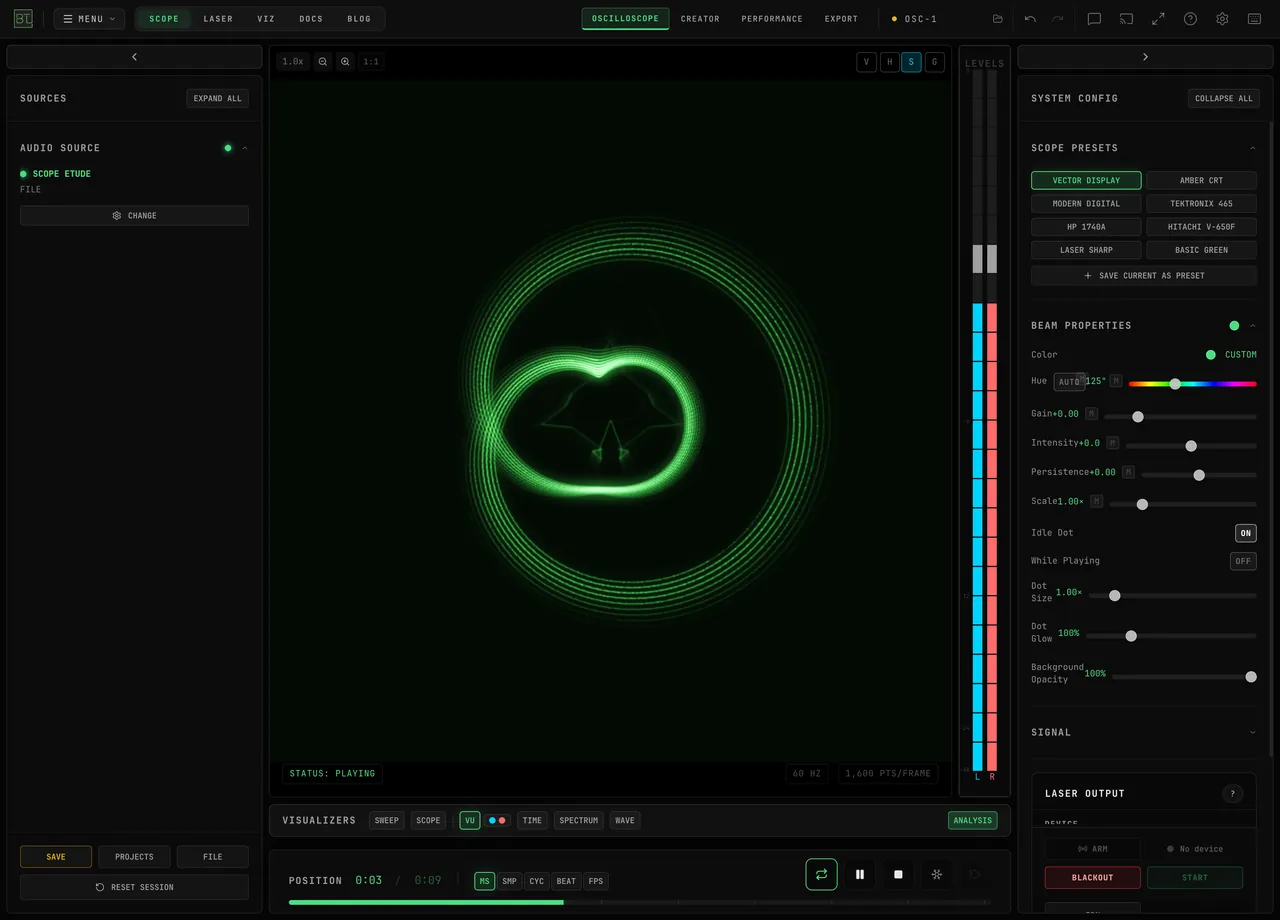The image size is (1280, 920).
Task: Collapse the right panel with the chevron
Action: [x=1145, y=57]
